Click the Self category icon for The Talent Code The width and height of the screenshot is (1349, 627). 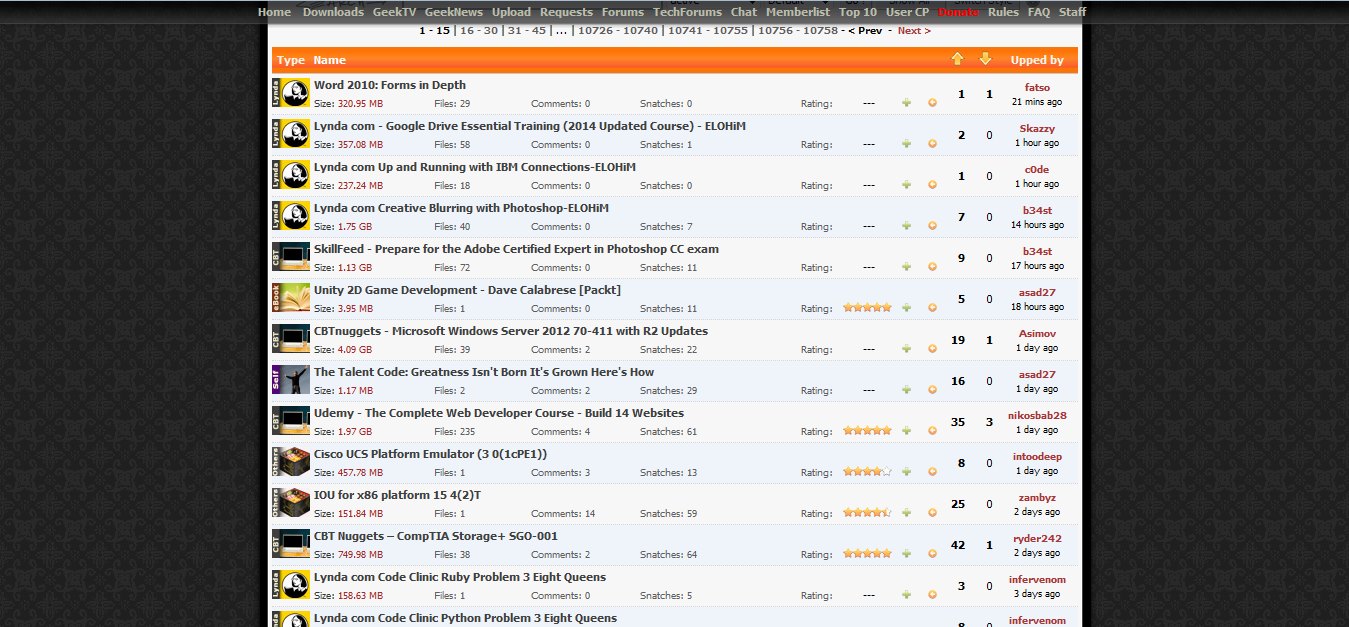[290, 380]
